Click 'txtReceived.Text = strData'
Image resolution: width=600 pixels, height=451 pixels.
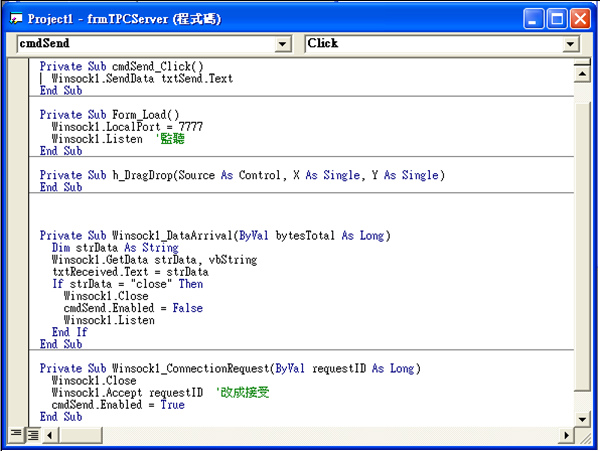click(130, 272)
